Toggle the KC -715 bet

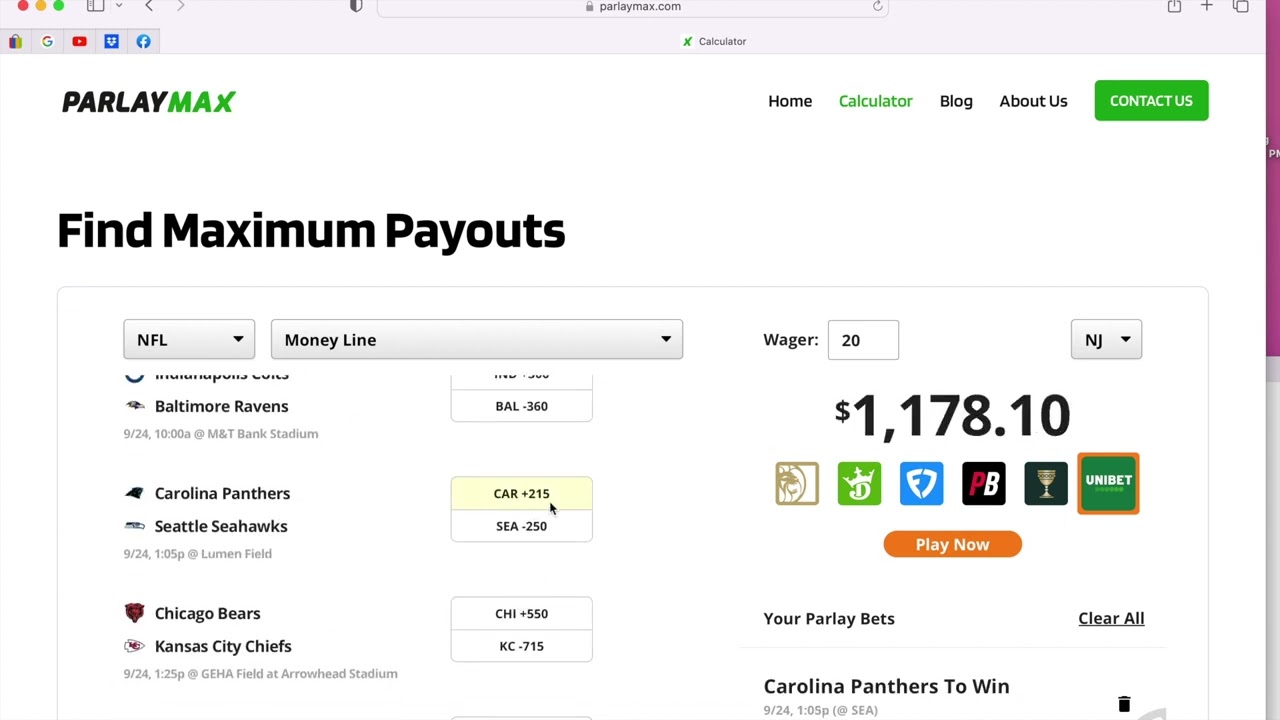[x=521, y=646]
